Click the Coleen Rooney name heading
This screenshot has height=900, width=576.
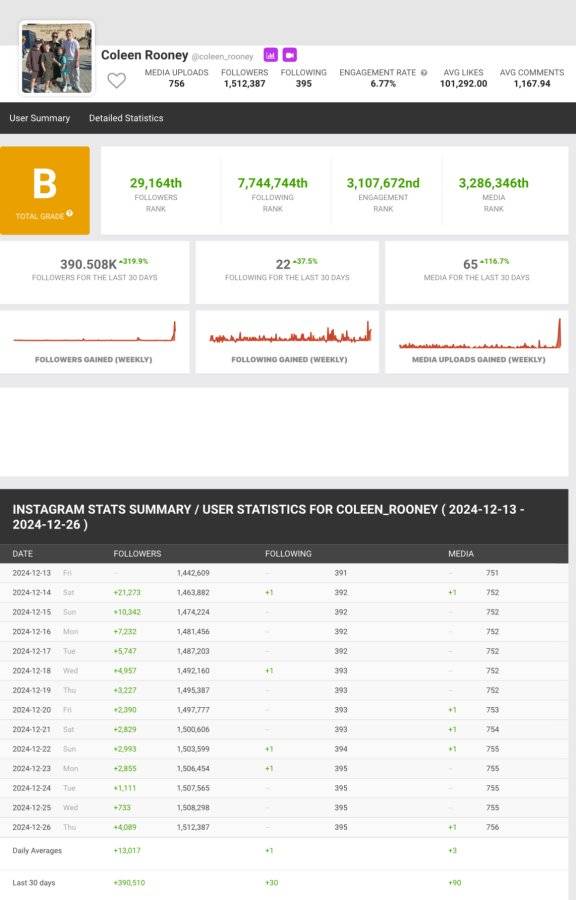pos(145,55)
